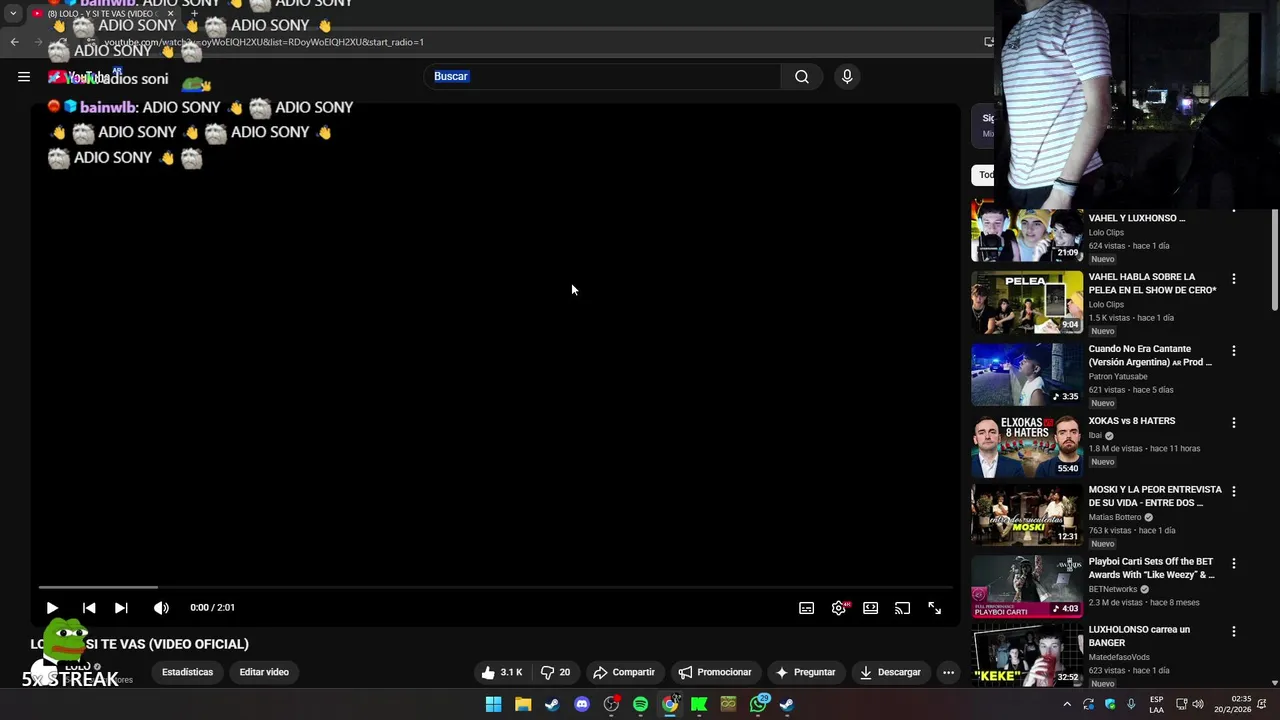Viewport: 1280px width, 720px height.
Task: Skip to next video in player
Action: coord(121,608)
